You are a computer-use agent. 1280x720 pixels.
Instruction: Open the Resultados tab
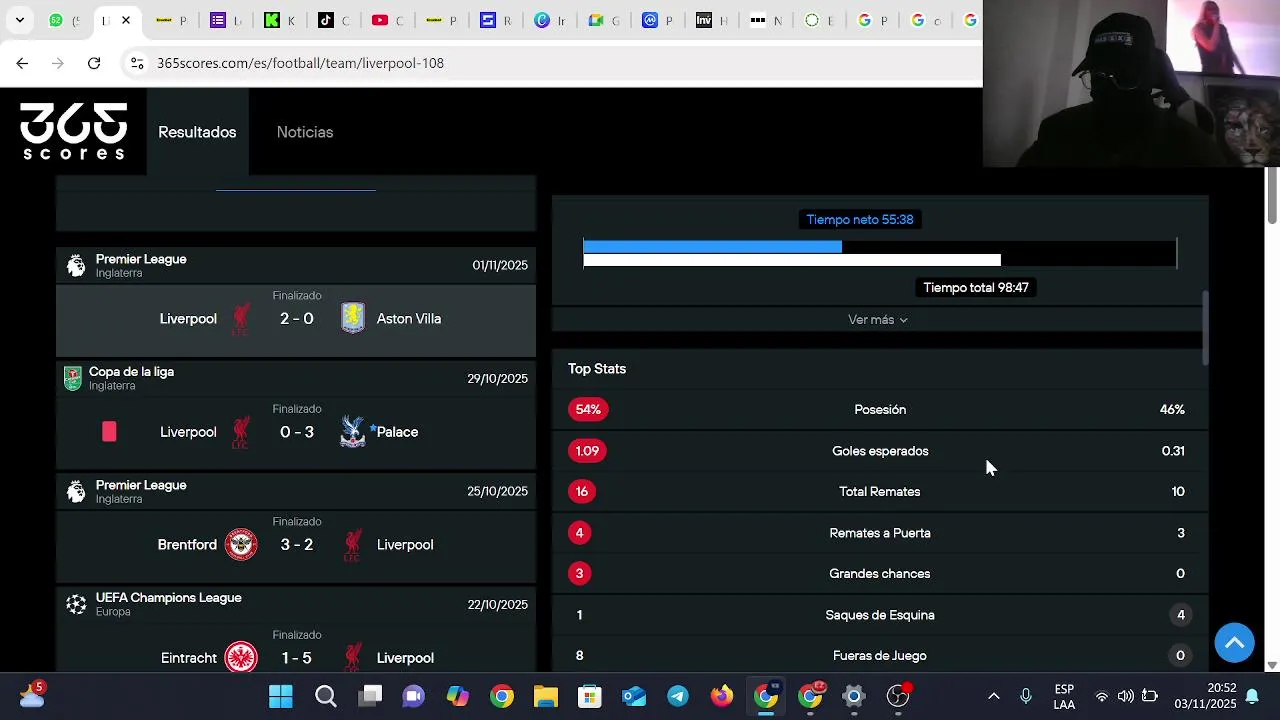(x=197, y=132)
